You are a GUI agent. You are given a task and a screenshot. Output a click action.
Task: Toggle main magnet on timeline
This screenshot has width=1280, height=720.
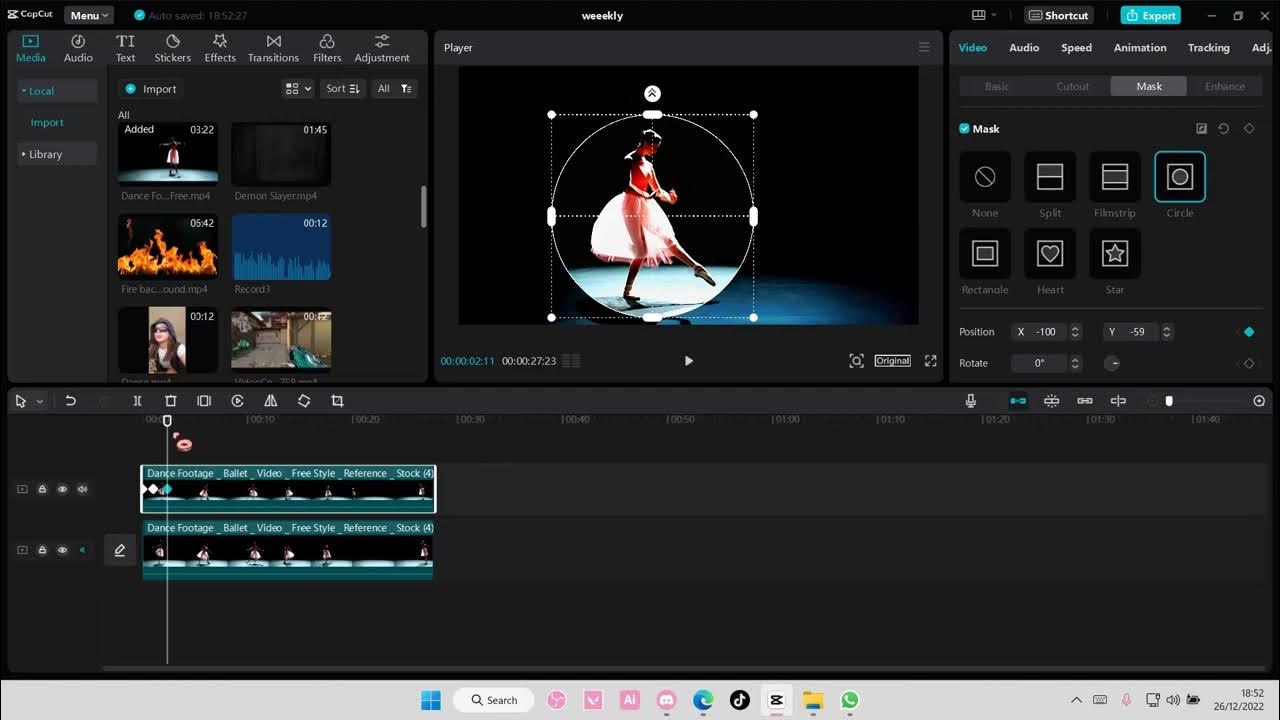[1018, 401]
